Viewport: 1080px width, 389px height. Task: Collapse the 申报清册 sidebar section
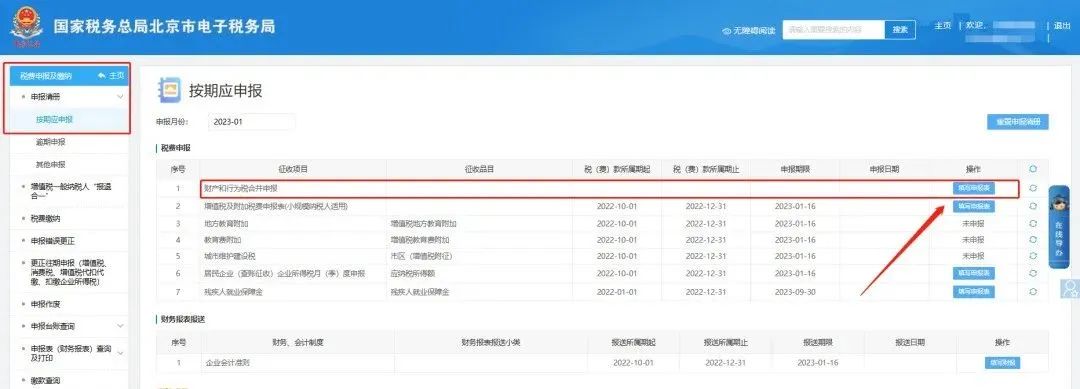[121, 96]
